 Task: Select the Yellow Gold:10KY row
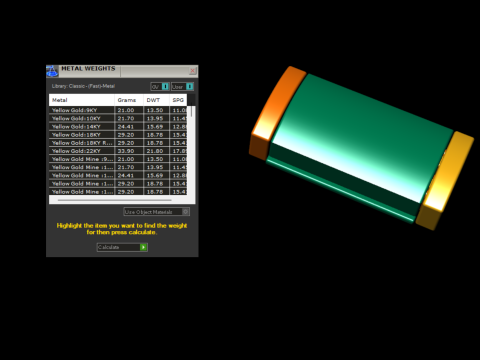click(118, 118)
